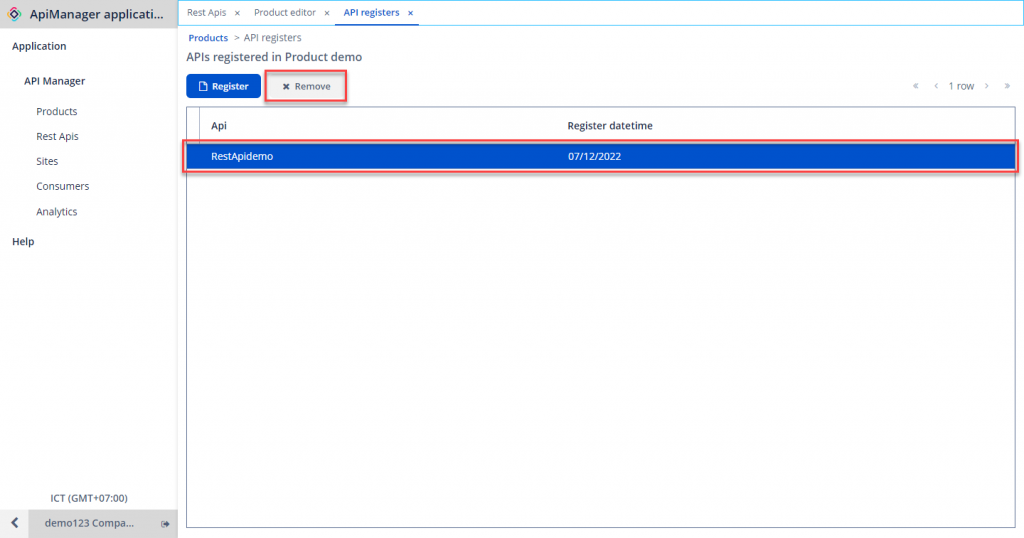The image size is (1024, 538).
Task: Collapse the API Manager menu group
Action: coord(55,81)
